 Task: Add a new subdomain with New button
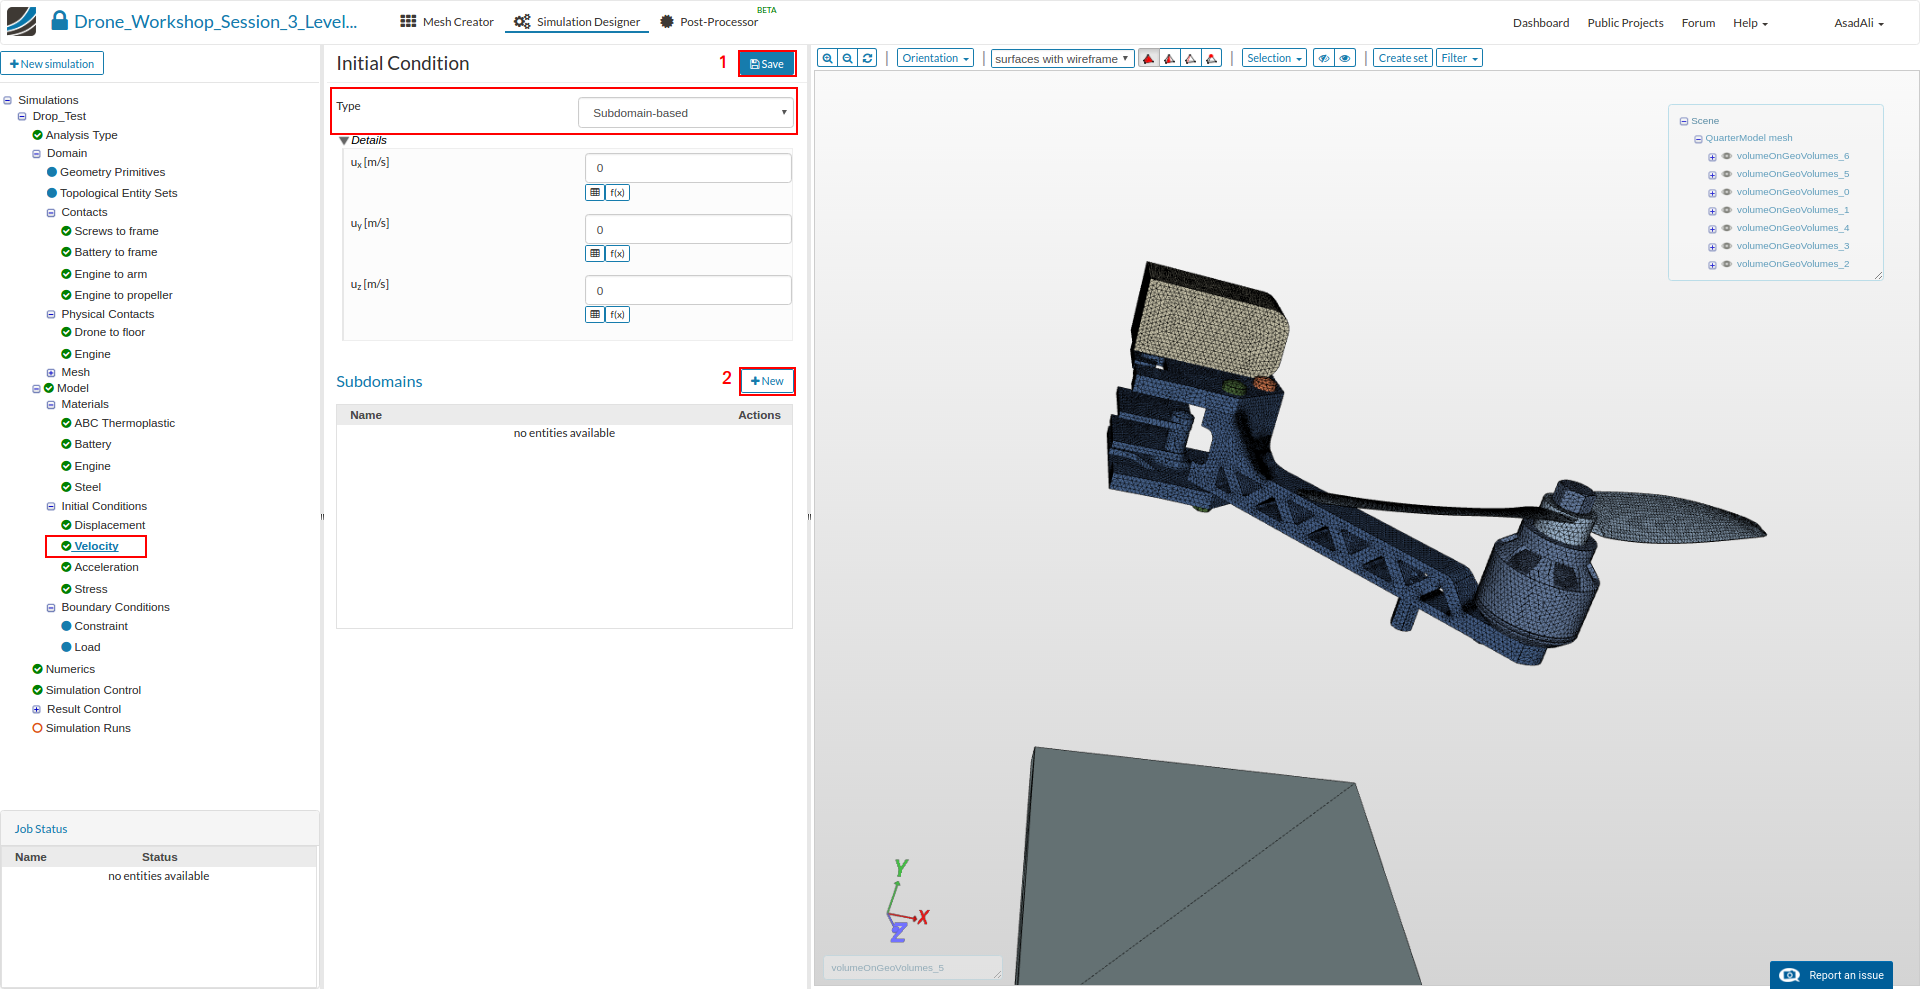point(767,381)
